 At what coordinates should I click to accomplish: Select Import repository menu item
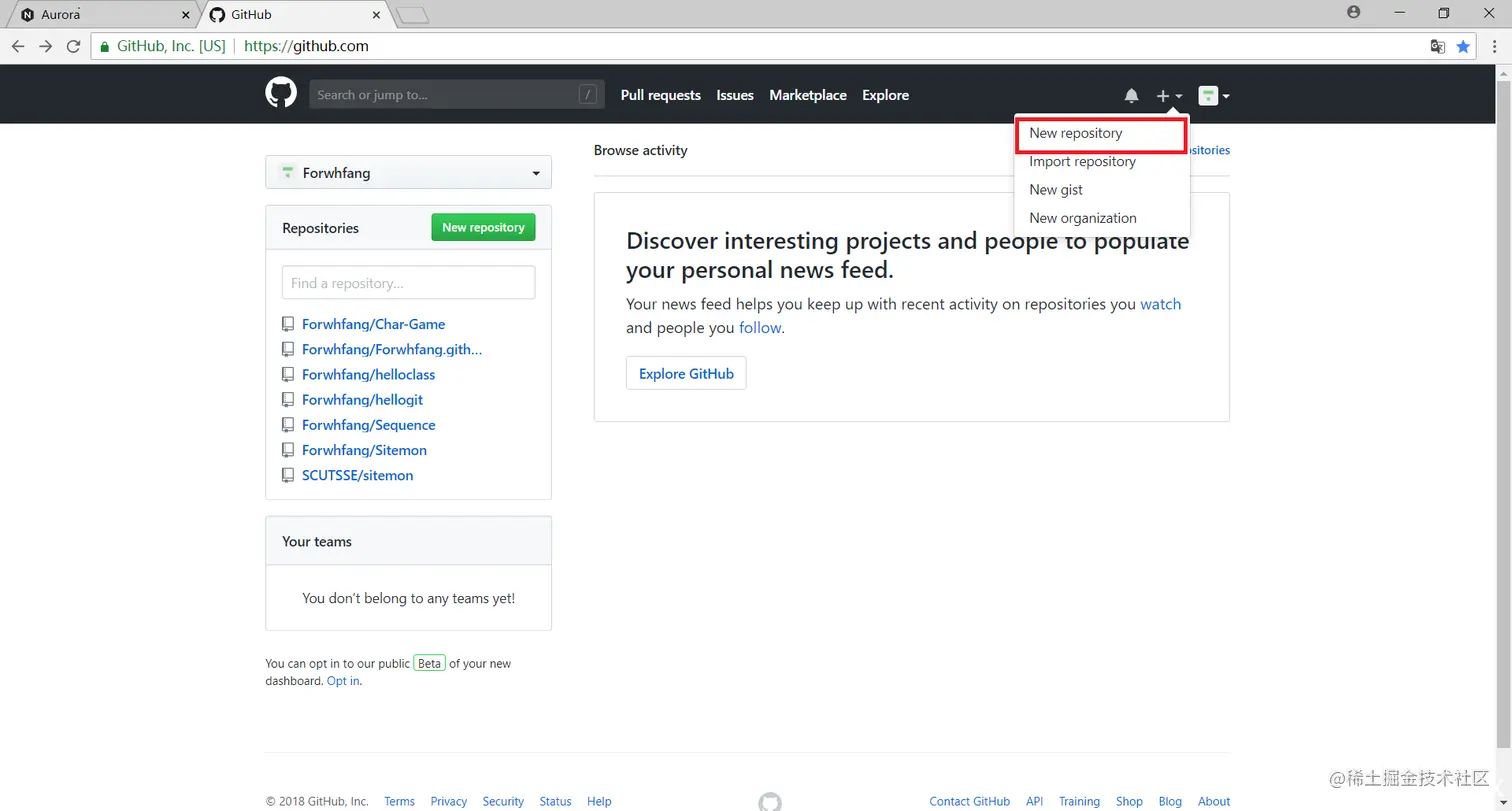click(1101, 161)
